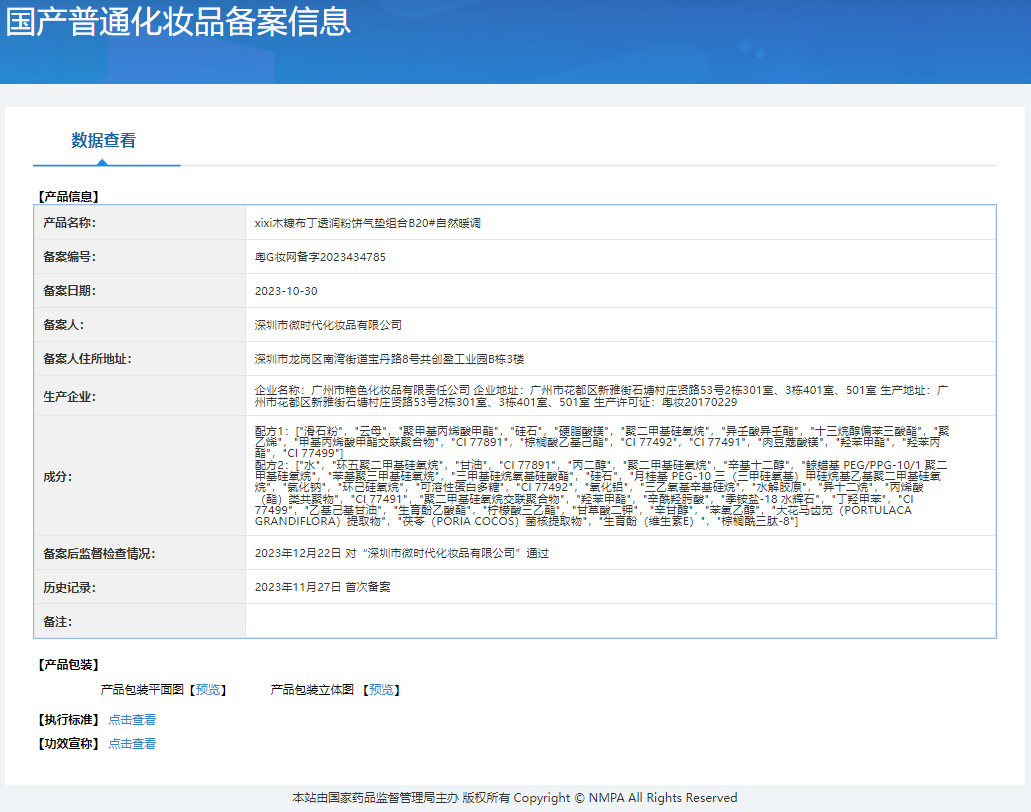Image resolution: width=1031 pixels, height=812 pixels.
Task: Click the 成分 ingredients list text
Action: (x=601, y=476)
